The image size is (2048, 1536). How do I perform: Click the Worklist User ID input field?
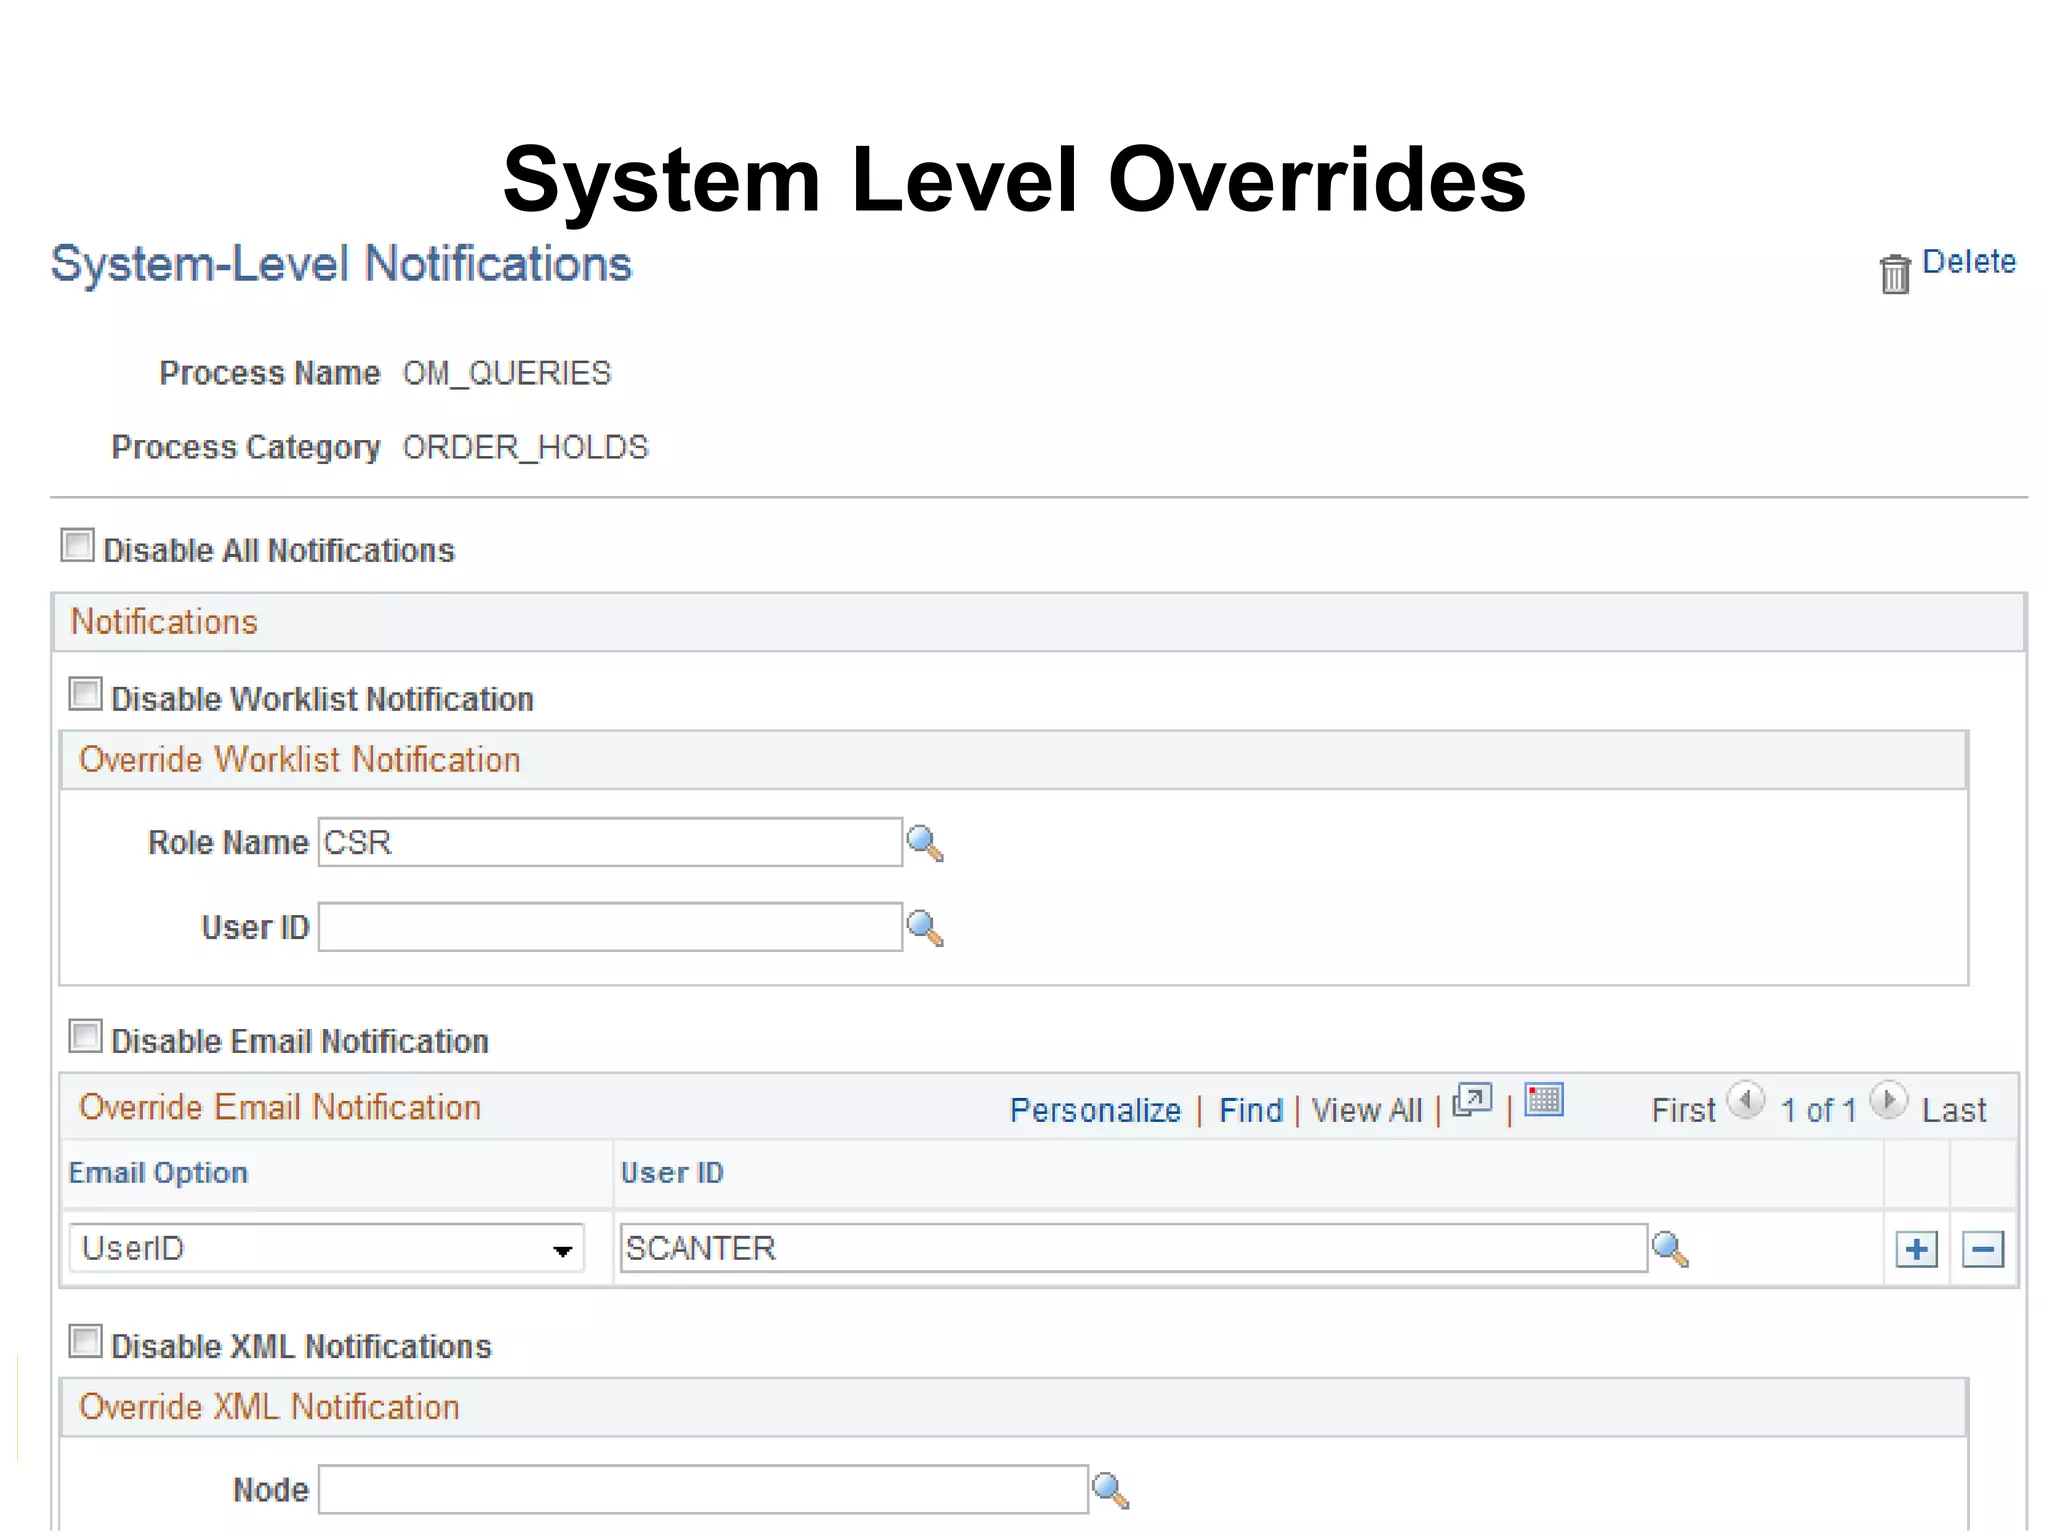610,927
